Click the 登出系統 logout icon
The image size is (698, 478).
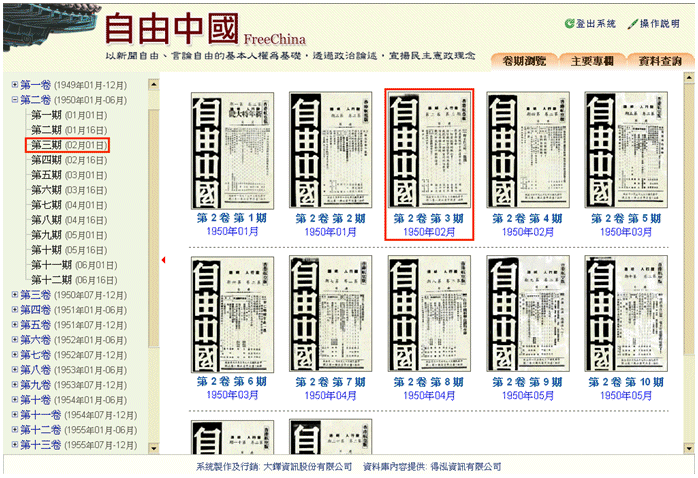click(569, 24)
